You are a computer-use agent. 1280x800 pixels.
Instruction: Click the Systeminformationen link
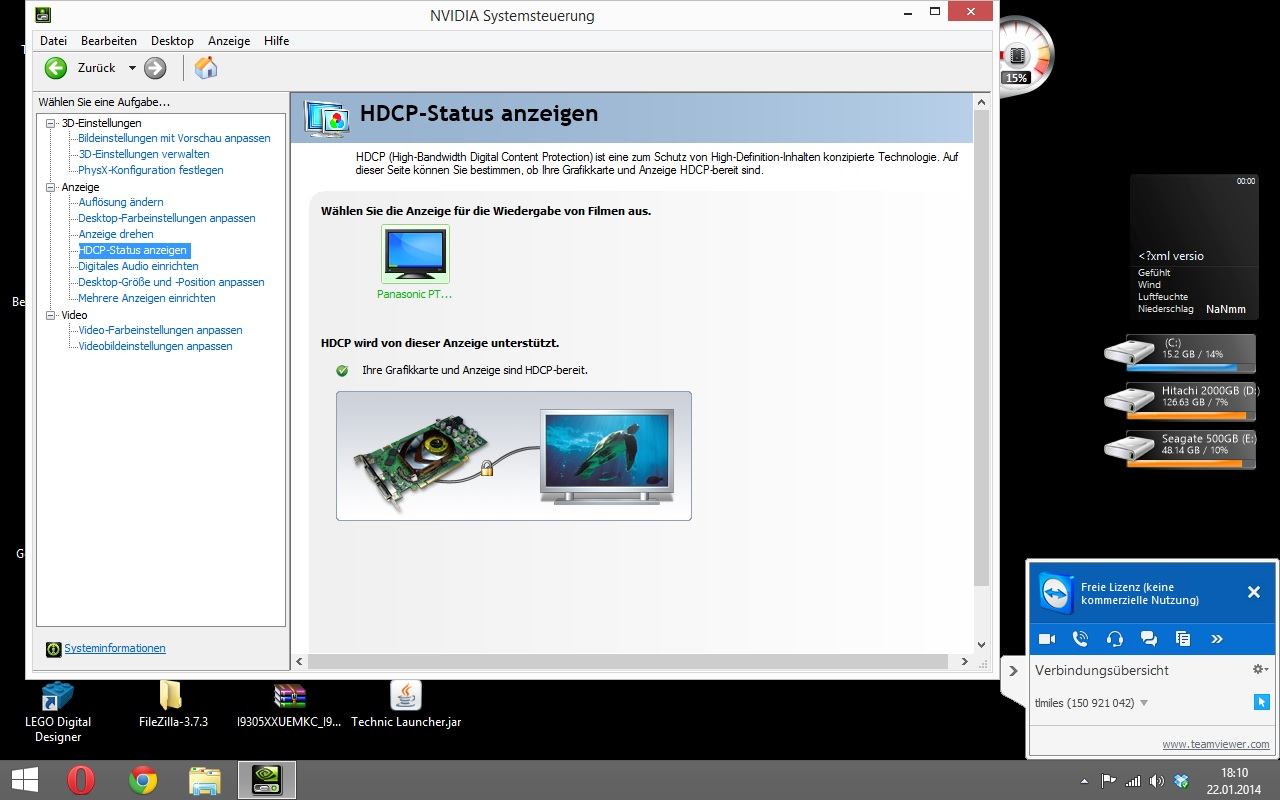(115, 648)
